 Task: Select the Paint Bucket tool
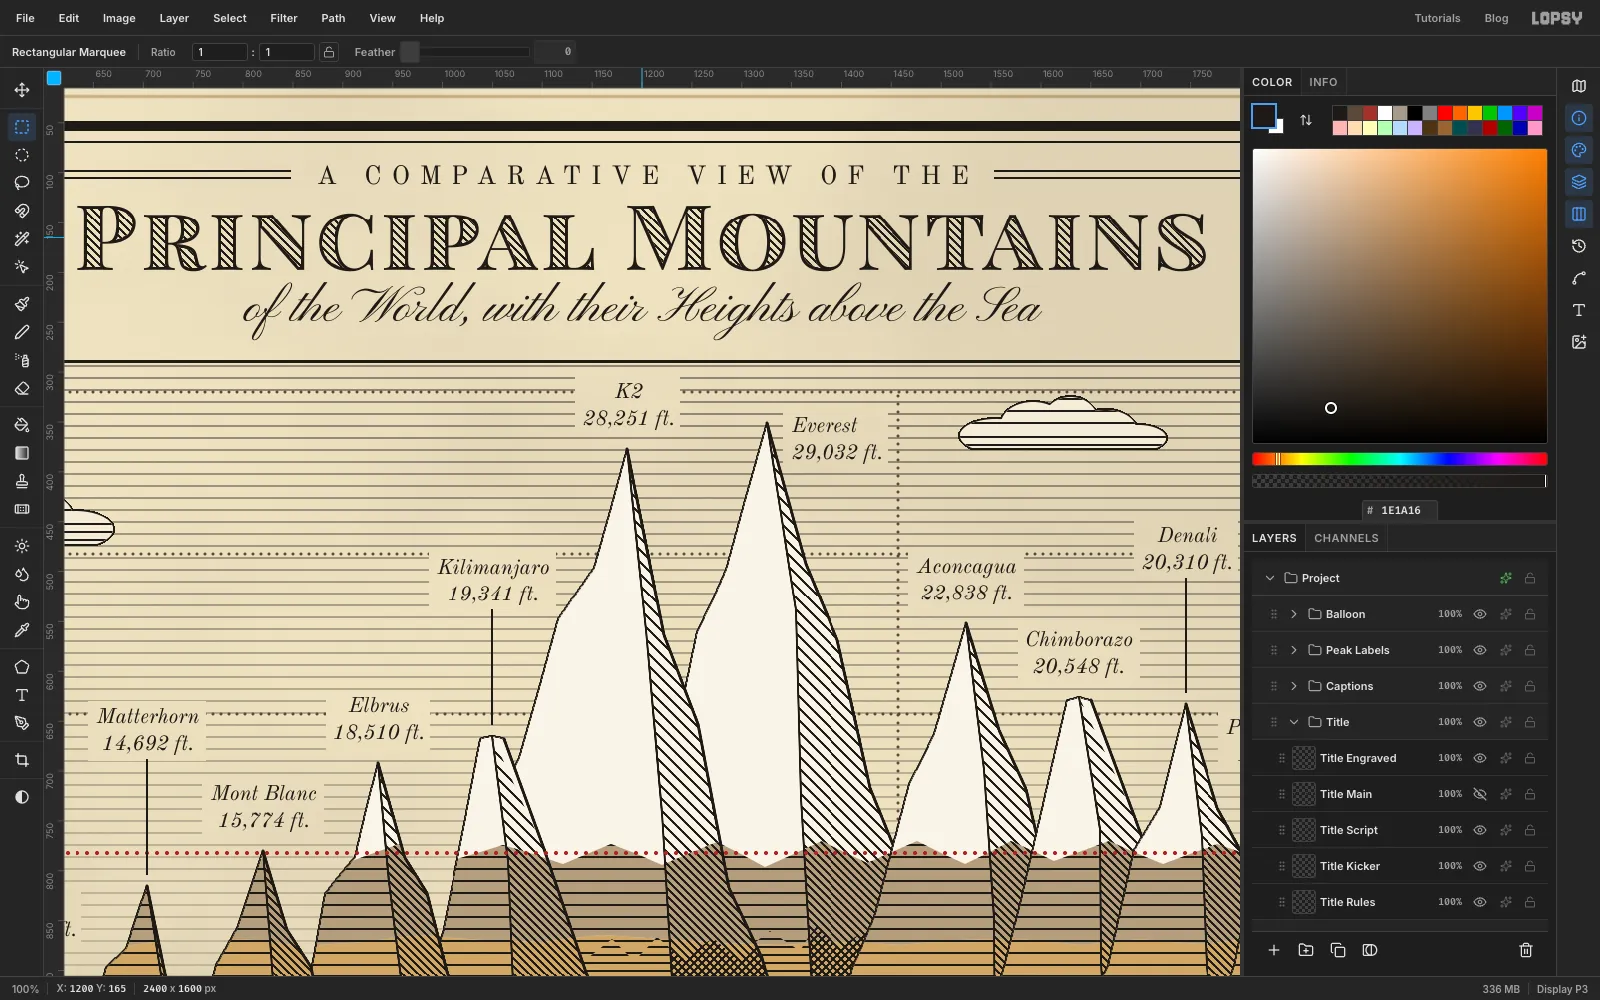(22, 425)
